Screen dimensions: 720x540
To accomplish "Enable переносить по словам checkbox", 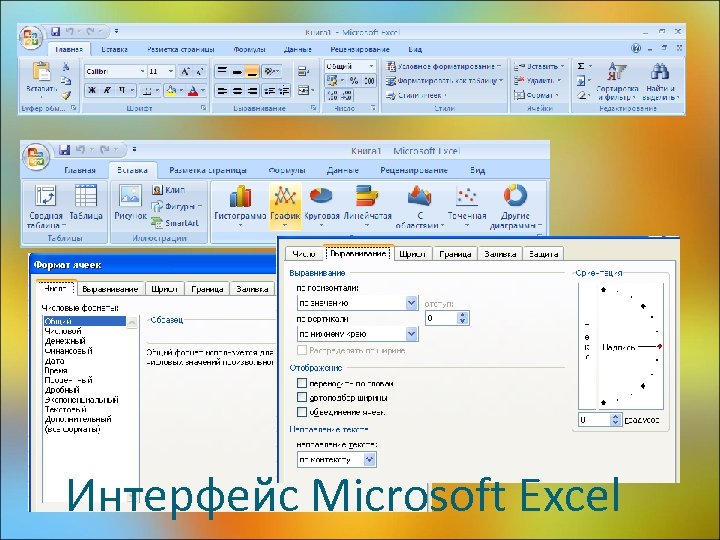I will [x=302, y=383].
